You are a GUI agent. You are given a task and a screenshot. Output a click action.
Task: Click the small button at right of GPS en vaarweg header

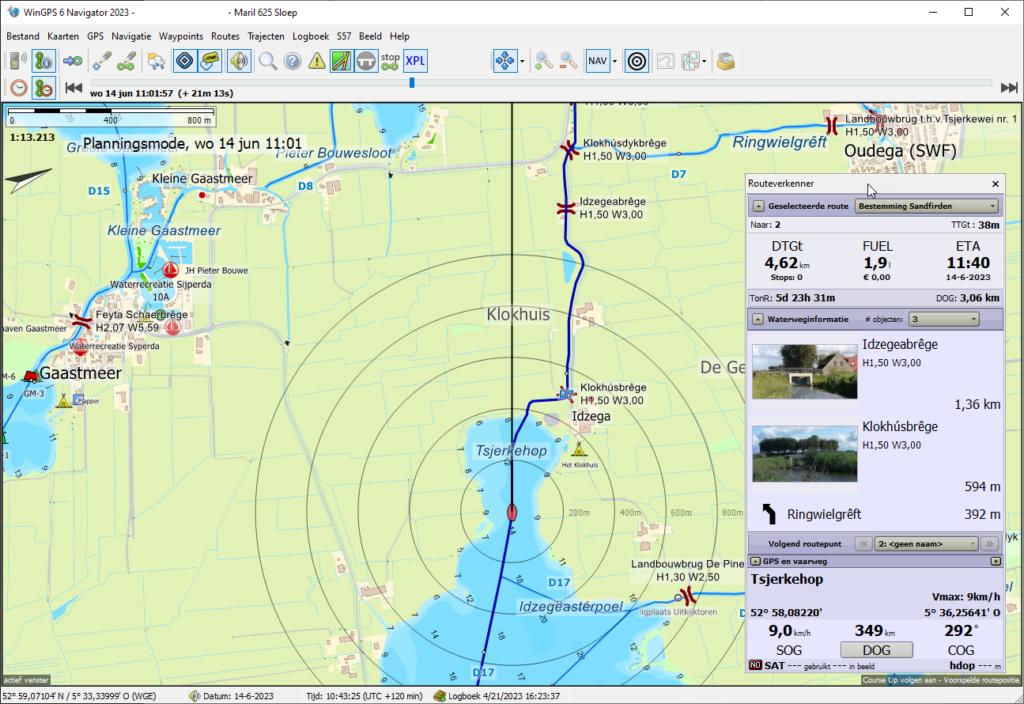995,561
